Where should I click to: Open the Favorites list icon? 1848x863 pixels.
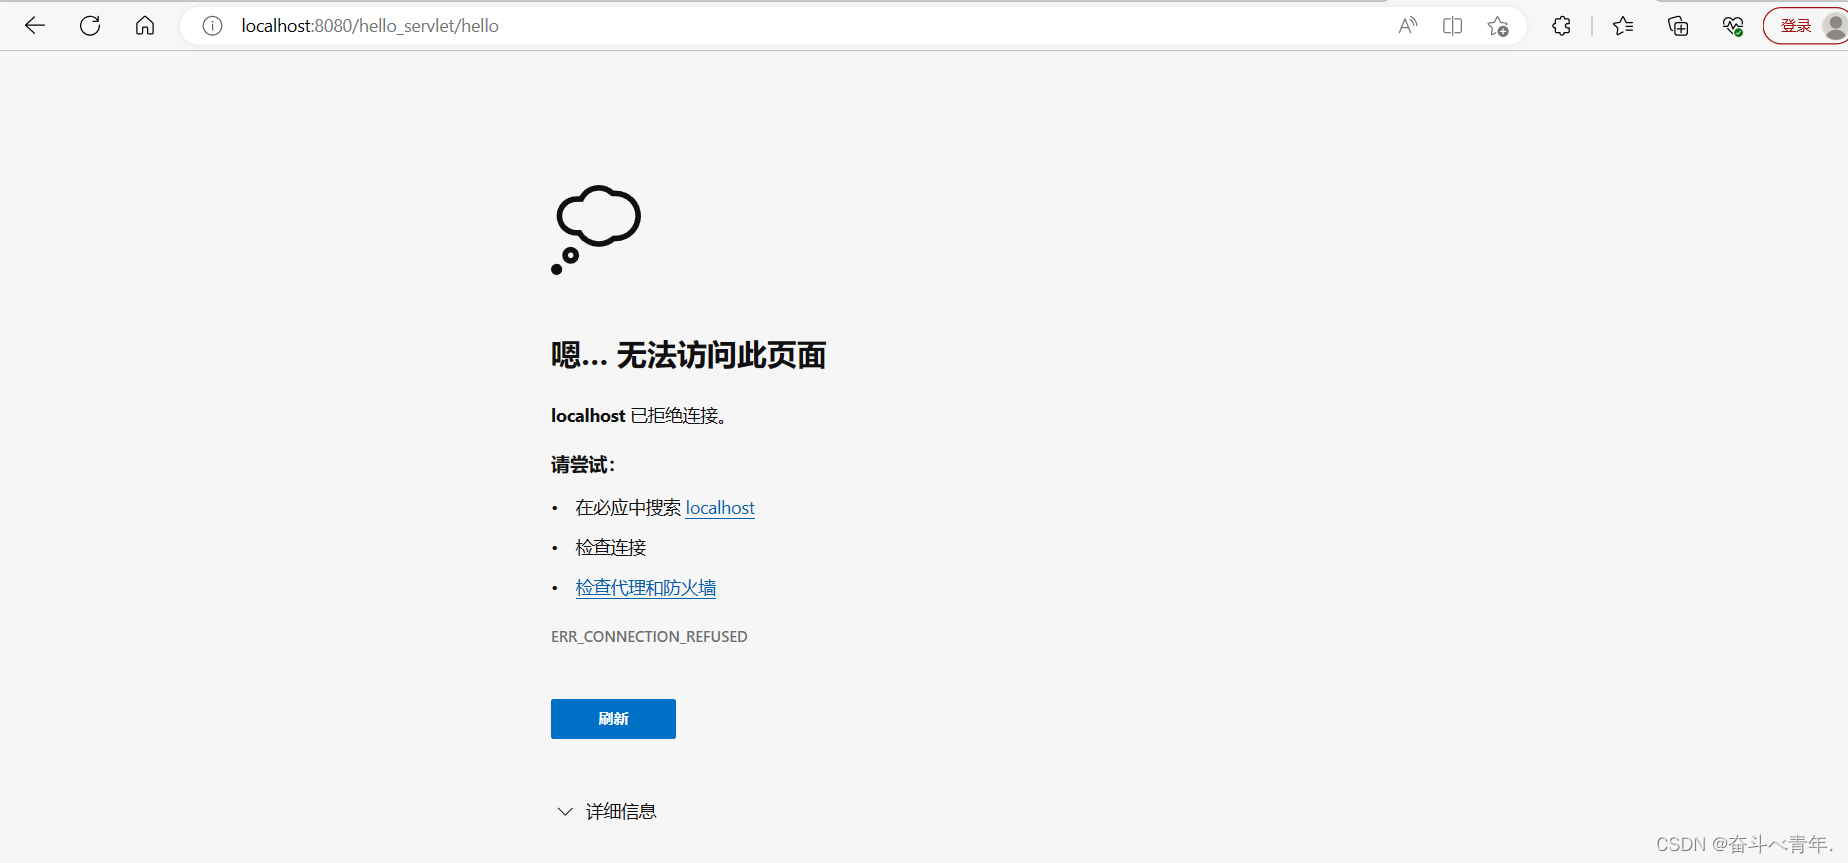1623,26
